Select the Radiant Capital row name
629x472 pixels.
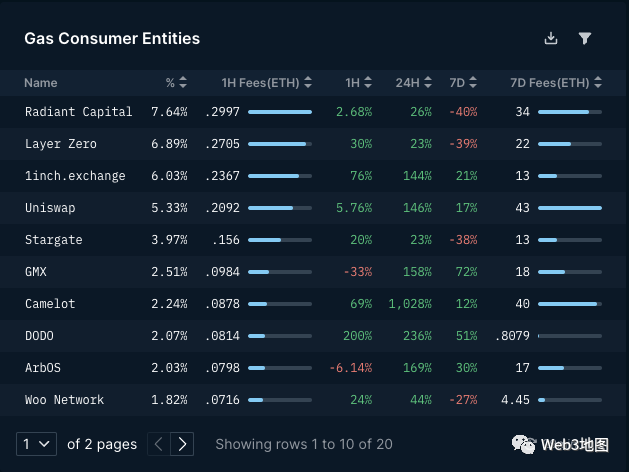[78, 111]
